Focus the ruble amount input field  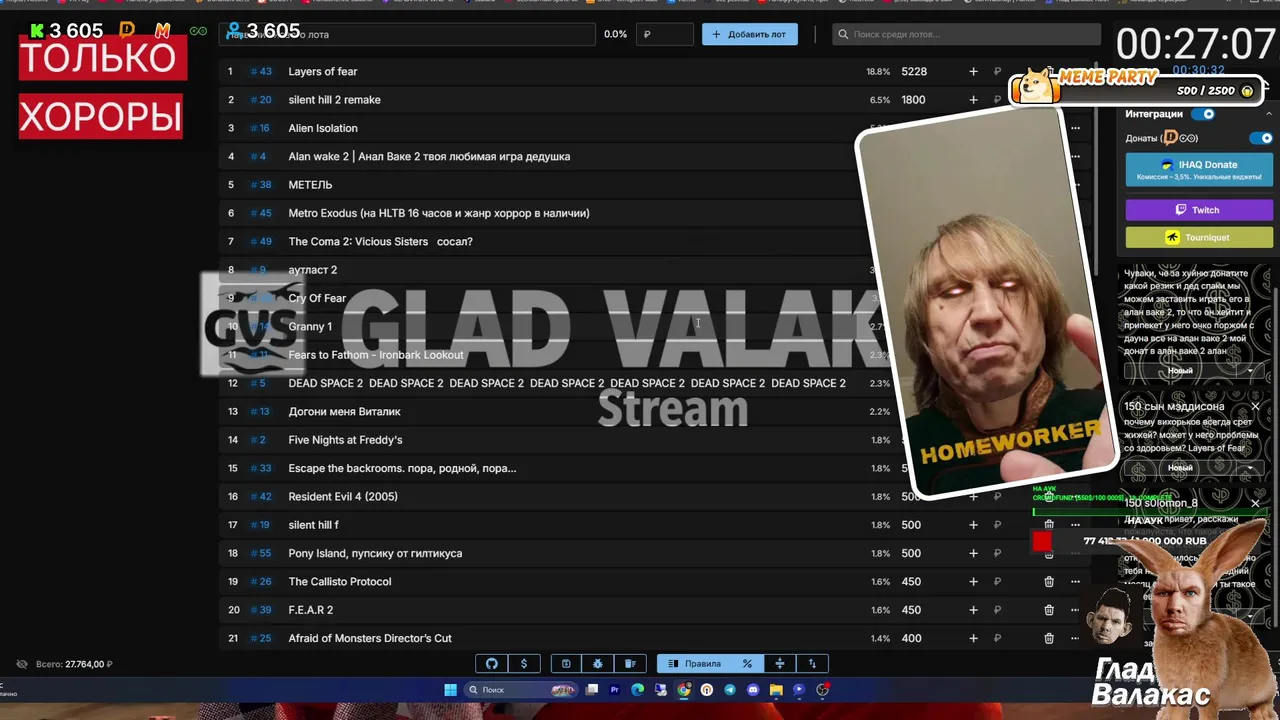[x=666, y=34]
